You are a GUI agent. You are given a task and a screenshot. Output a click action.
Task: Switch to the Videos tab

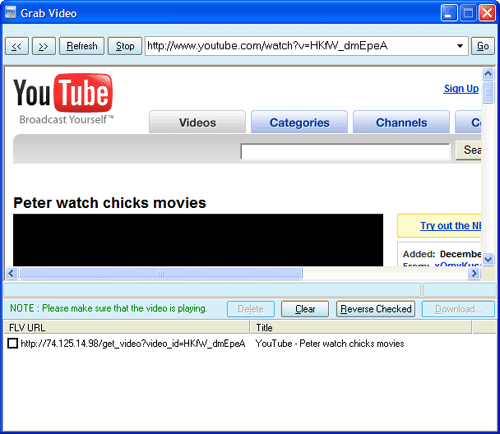[x=197, y=122]
